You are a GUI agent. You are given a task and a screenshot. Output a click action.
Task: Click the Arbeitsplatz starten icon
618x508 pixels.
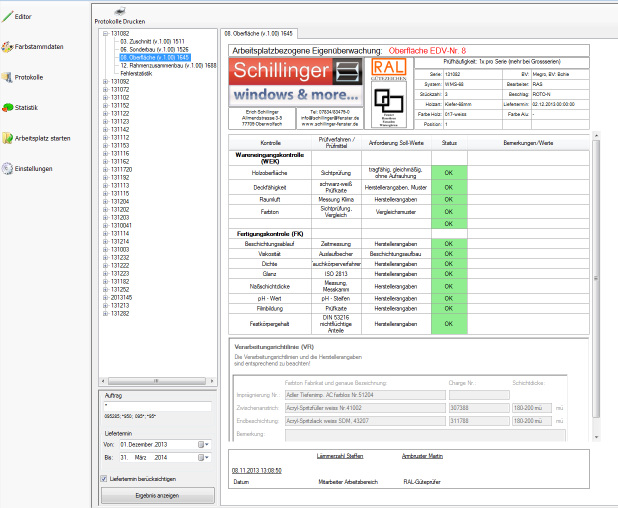click(7, 138)
